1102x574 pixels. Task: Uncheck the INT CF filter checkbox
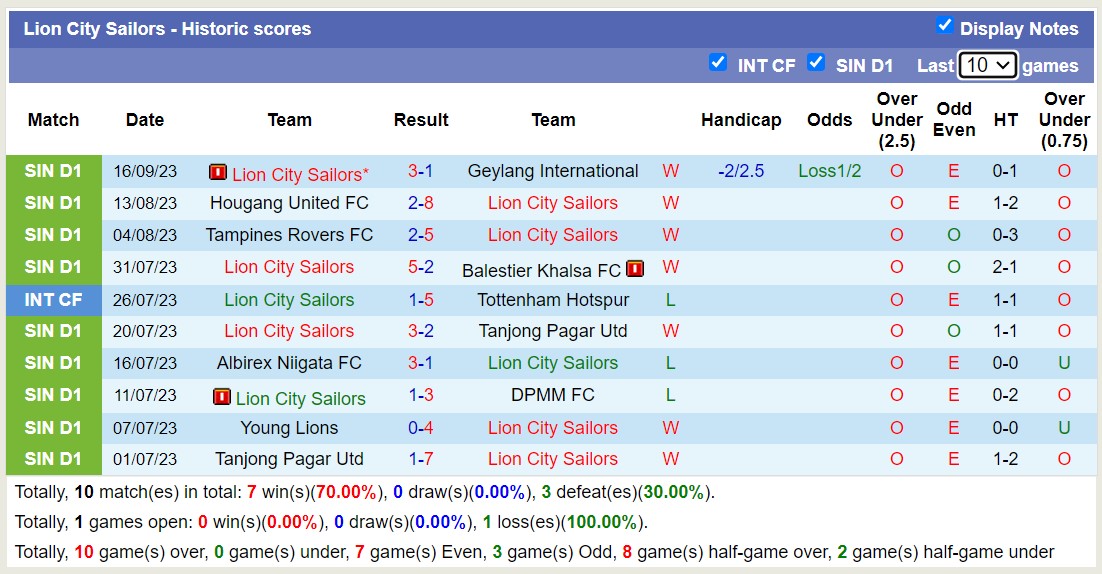point(718,63)
